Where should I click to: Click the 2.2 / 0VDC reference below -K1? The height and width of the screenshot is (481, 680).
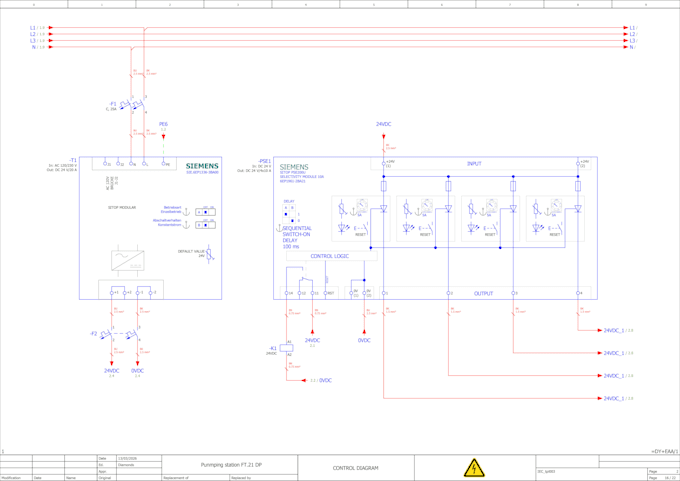[x=321, y=380]
